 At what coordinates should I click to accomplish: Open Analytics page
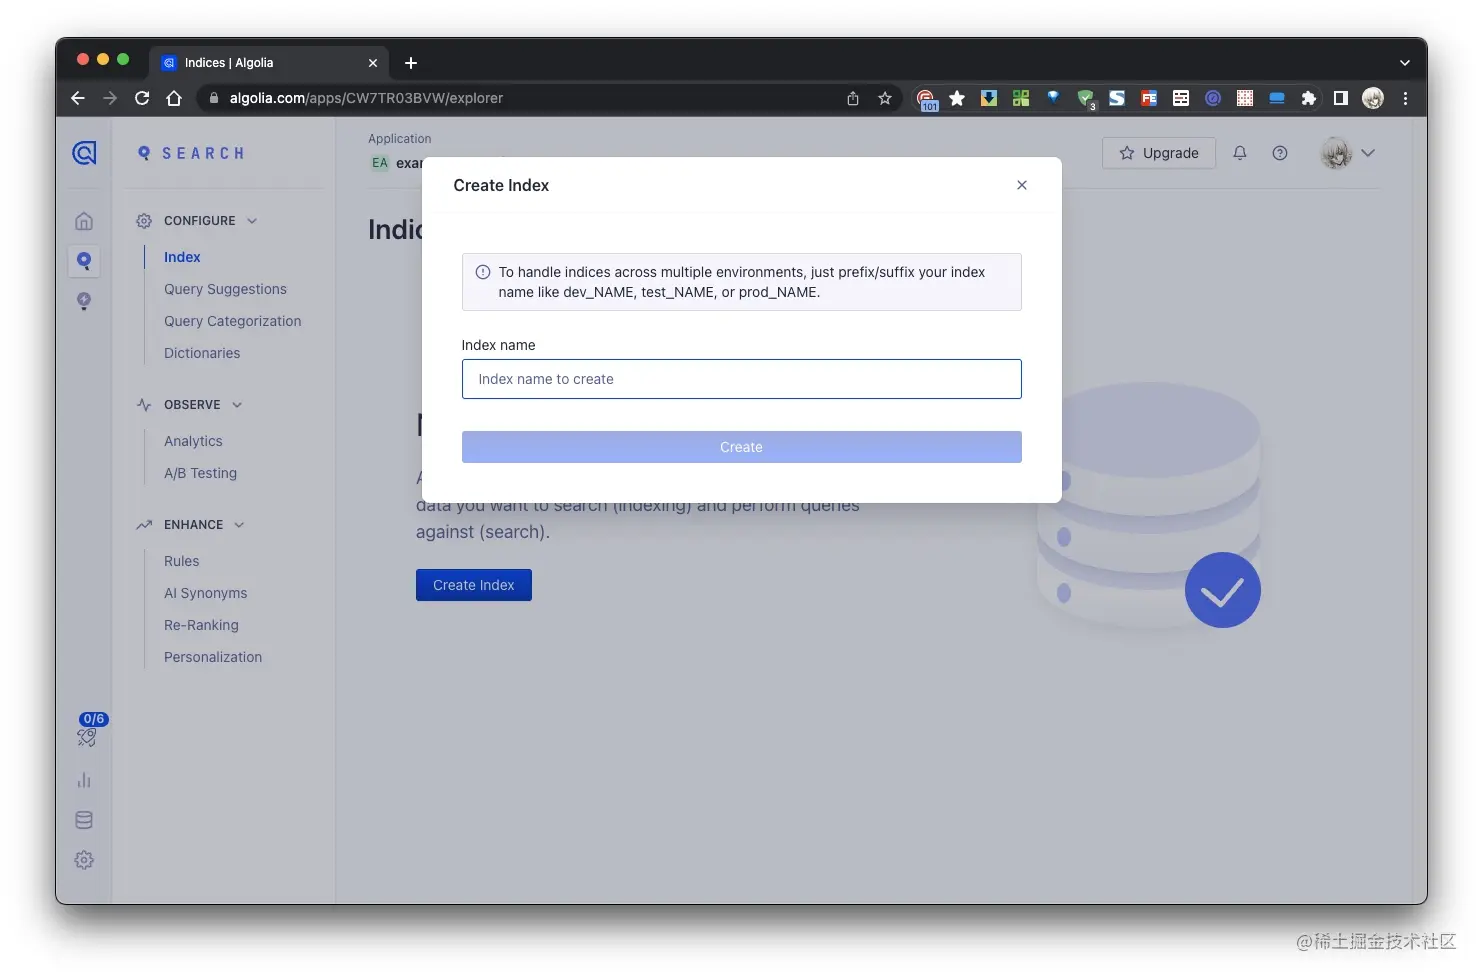(193, 441)
